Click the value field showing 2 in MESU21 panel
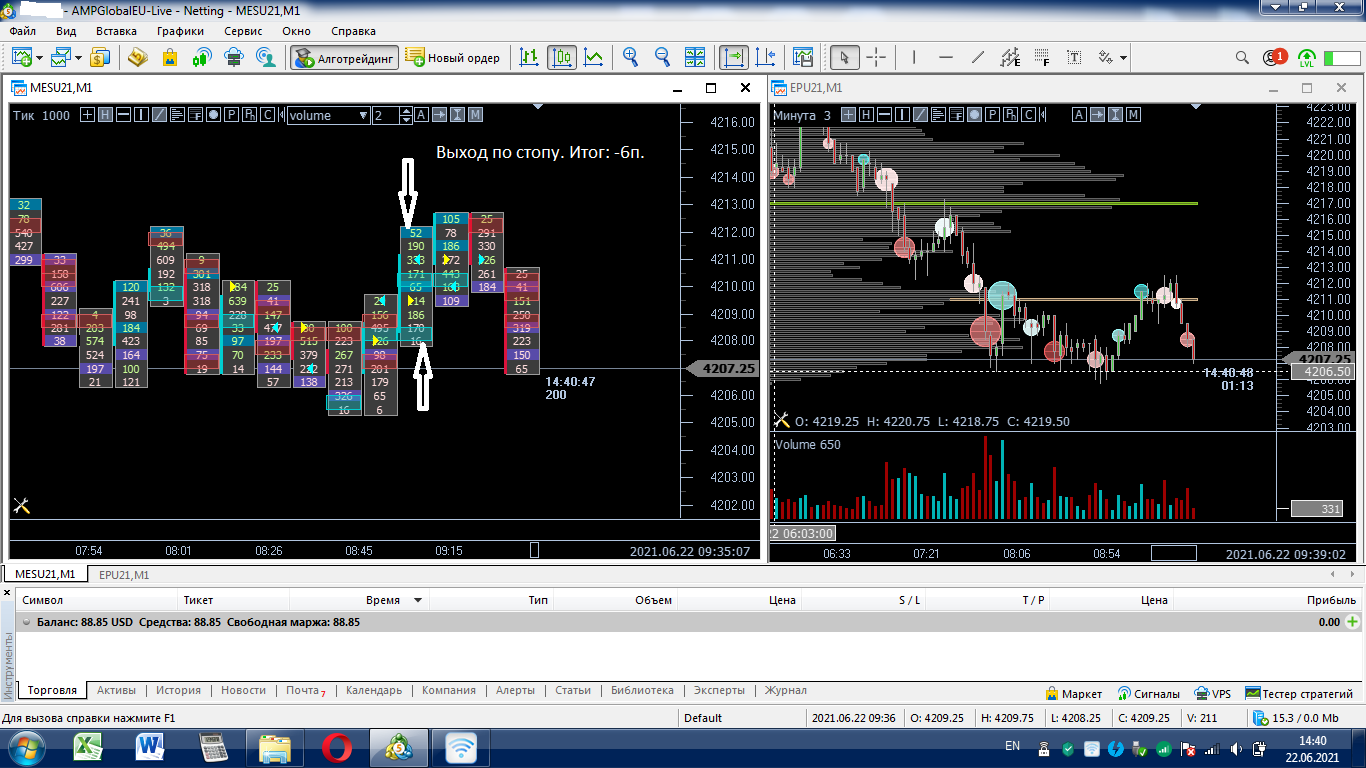Screen dimensions: 1366x768 pos(385,115)
